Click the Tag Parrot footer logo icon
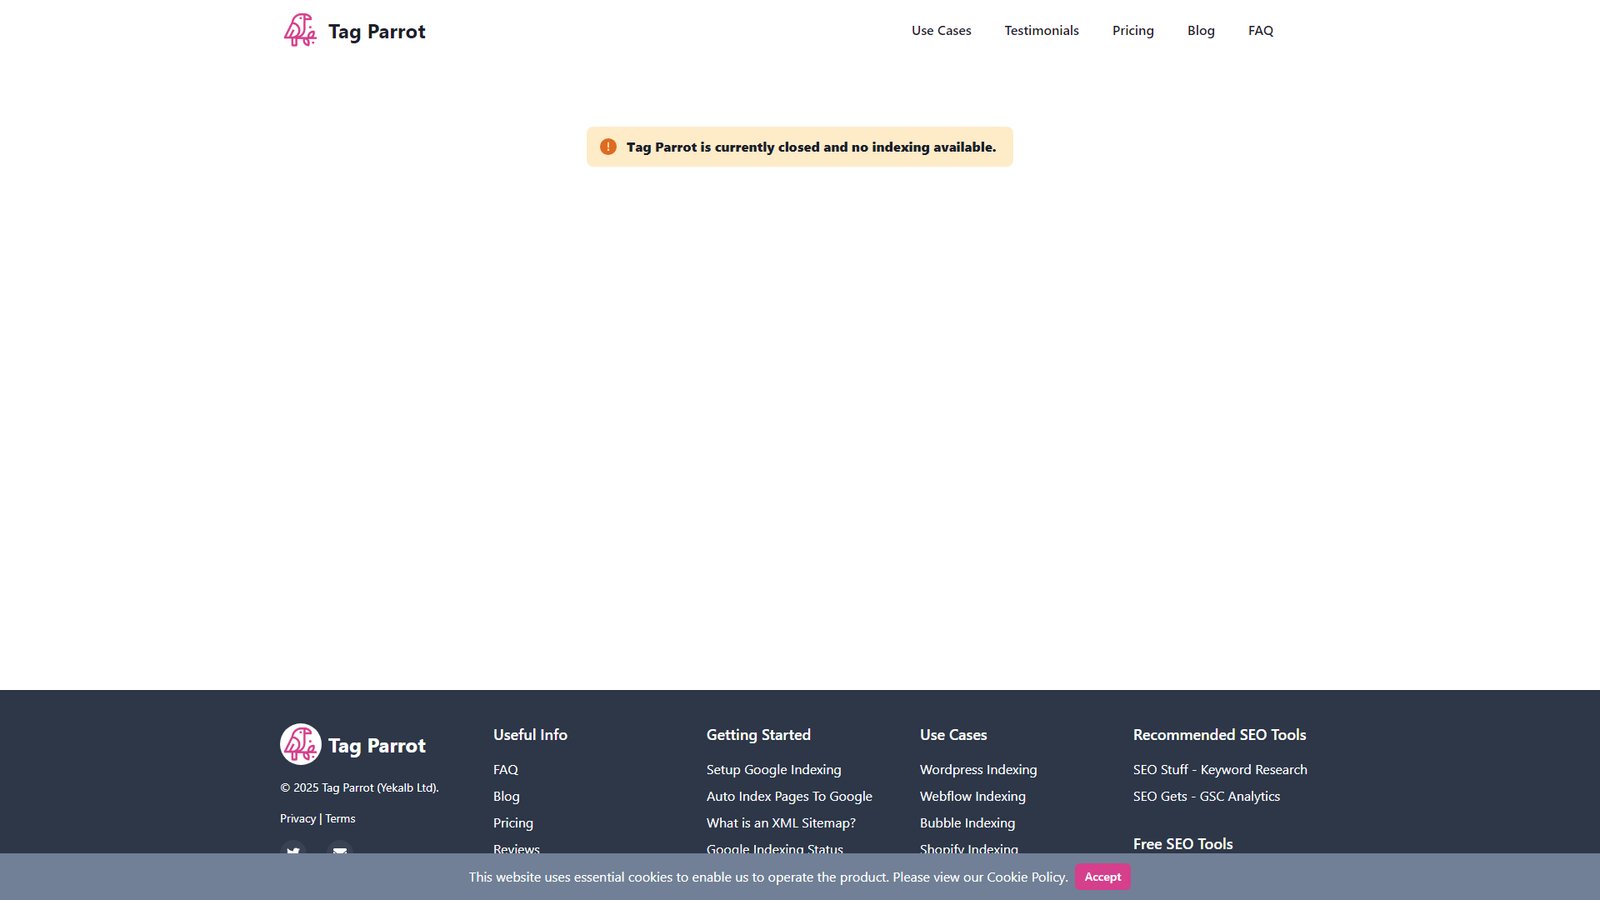 (x=300, y=744)
